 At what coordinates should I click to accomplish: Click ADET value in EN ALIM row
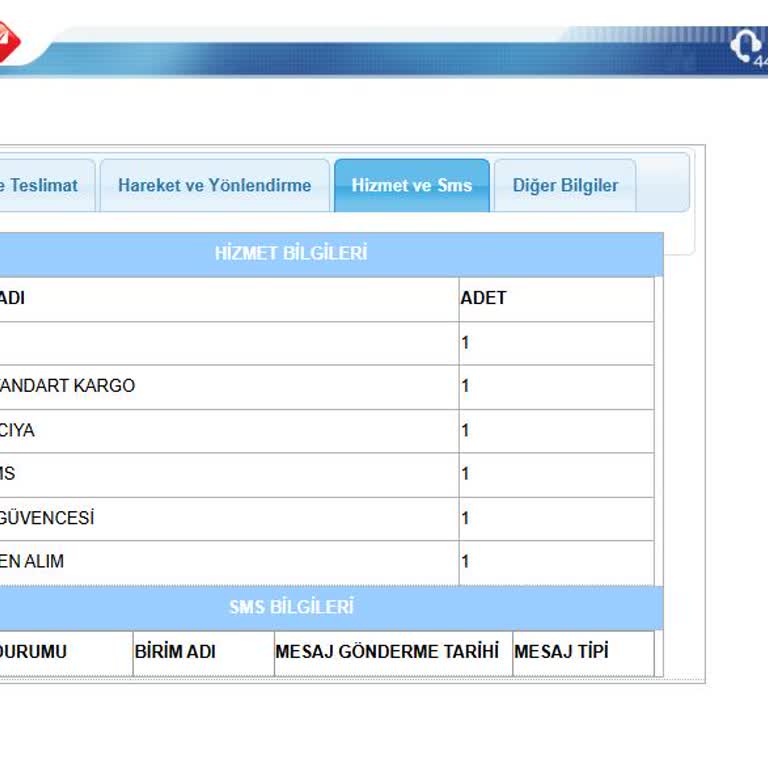[x=465, y=561]
